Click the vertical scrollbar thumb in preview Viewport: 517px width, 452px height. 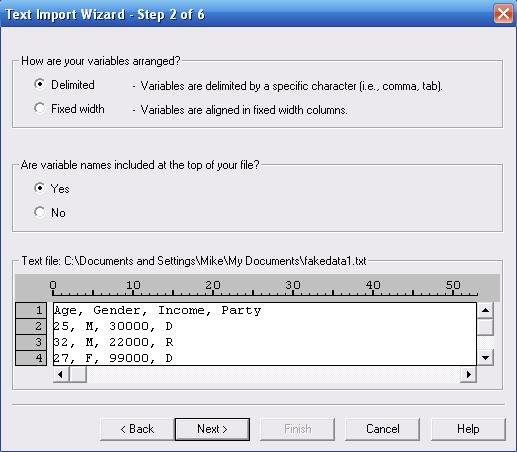click(485, 327)
